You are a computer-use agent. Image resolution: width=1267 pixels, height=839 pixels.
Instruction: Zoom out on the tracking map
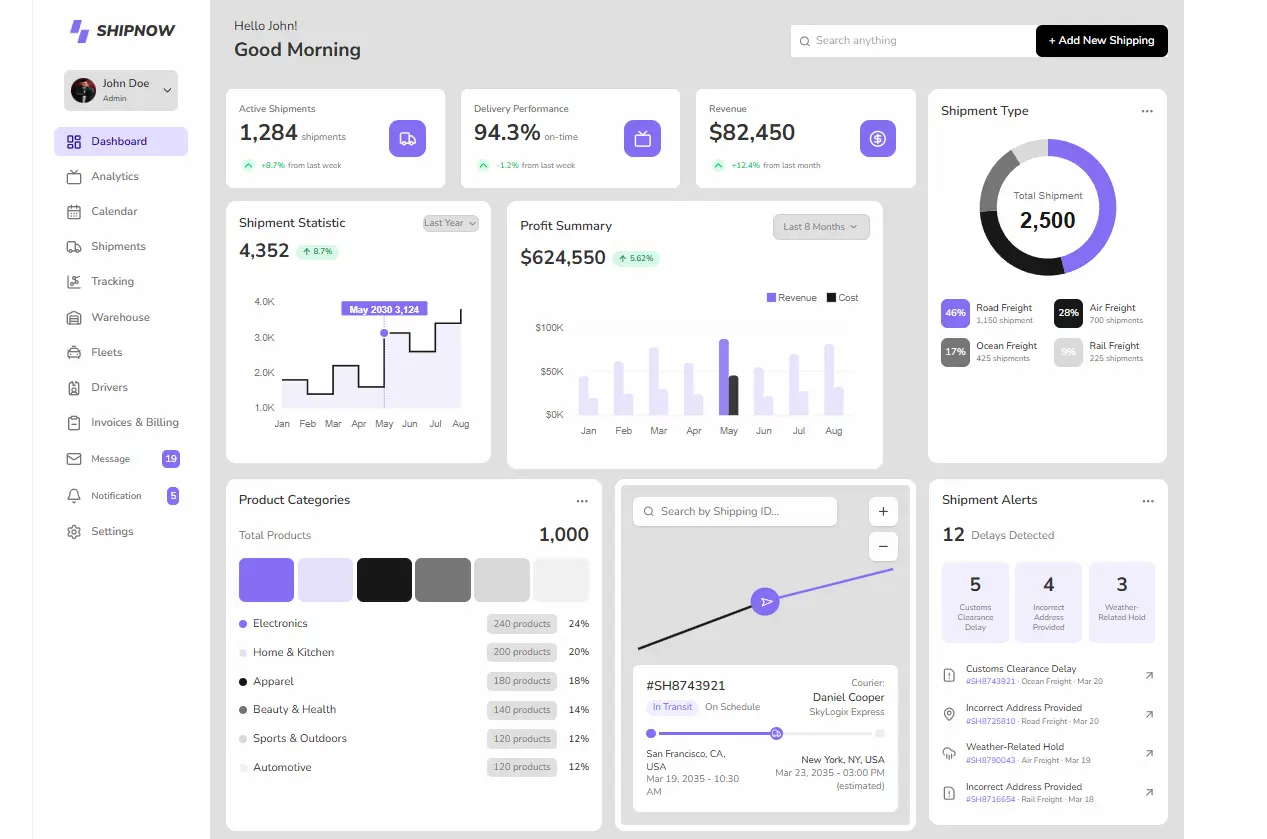[x=883, y=546]
